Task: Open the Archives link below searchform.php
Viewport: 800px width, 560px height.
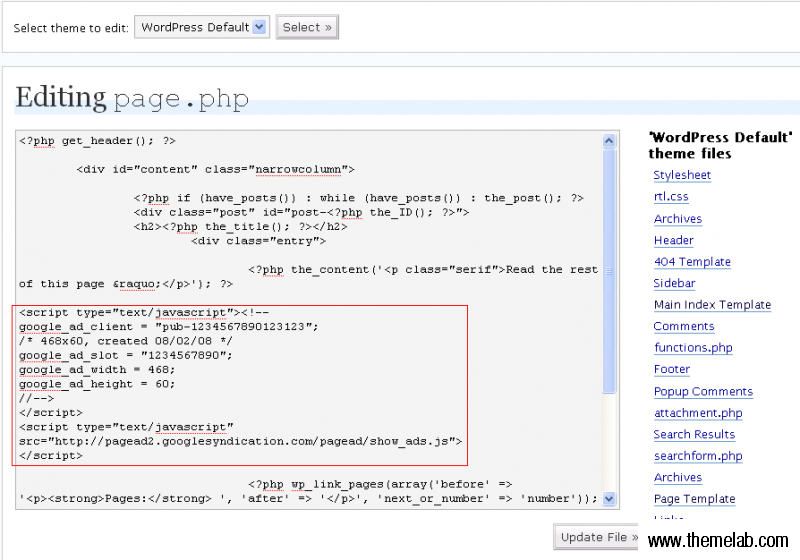Action: 678,477
